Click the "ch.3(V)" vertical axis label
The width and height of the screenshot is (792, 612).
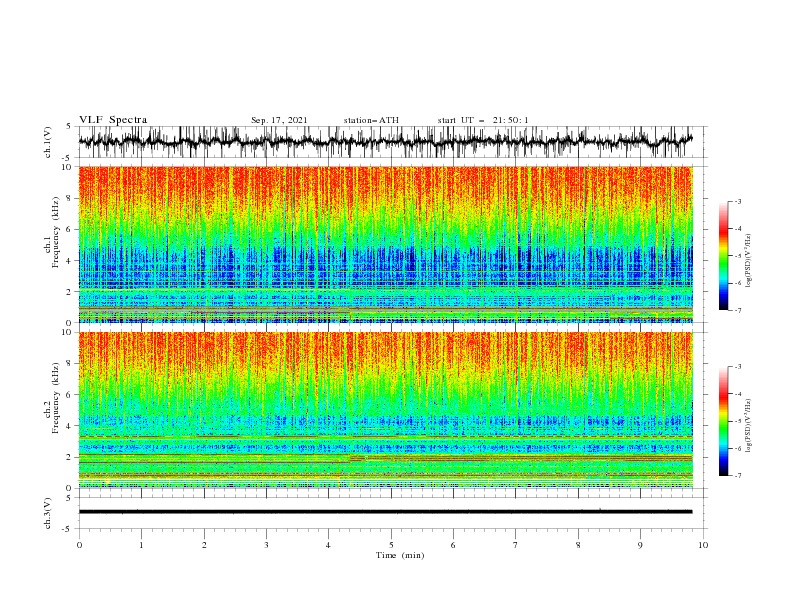pyautogui.click(x=48, y=513)
